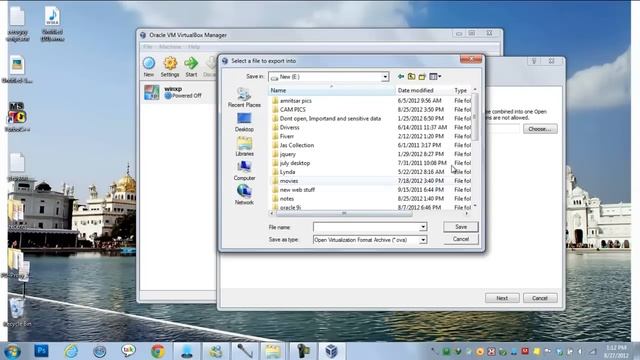Open Help menu in VirtualBox Manager

point(194,47)
